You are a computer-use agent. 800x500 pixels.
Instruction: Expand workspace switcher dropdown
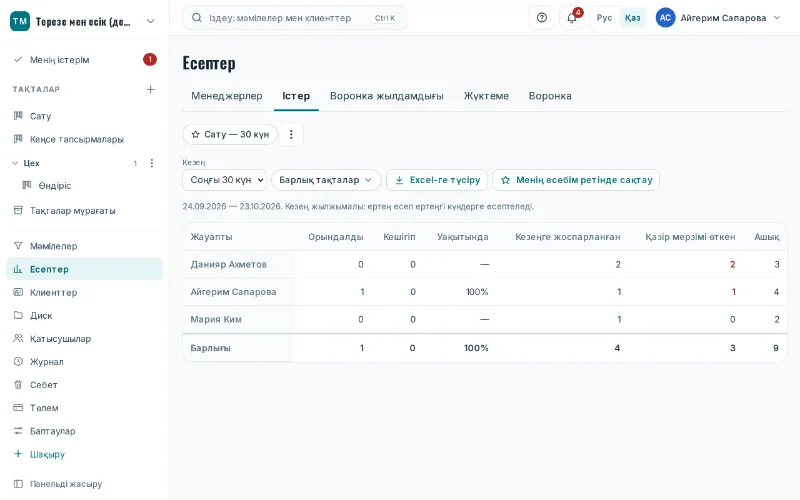click(x=151, y=21)
